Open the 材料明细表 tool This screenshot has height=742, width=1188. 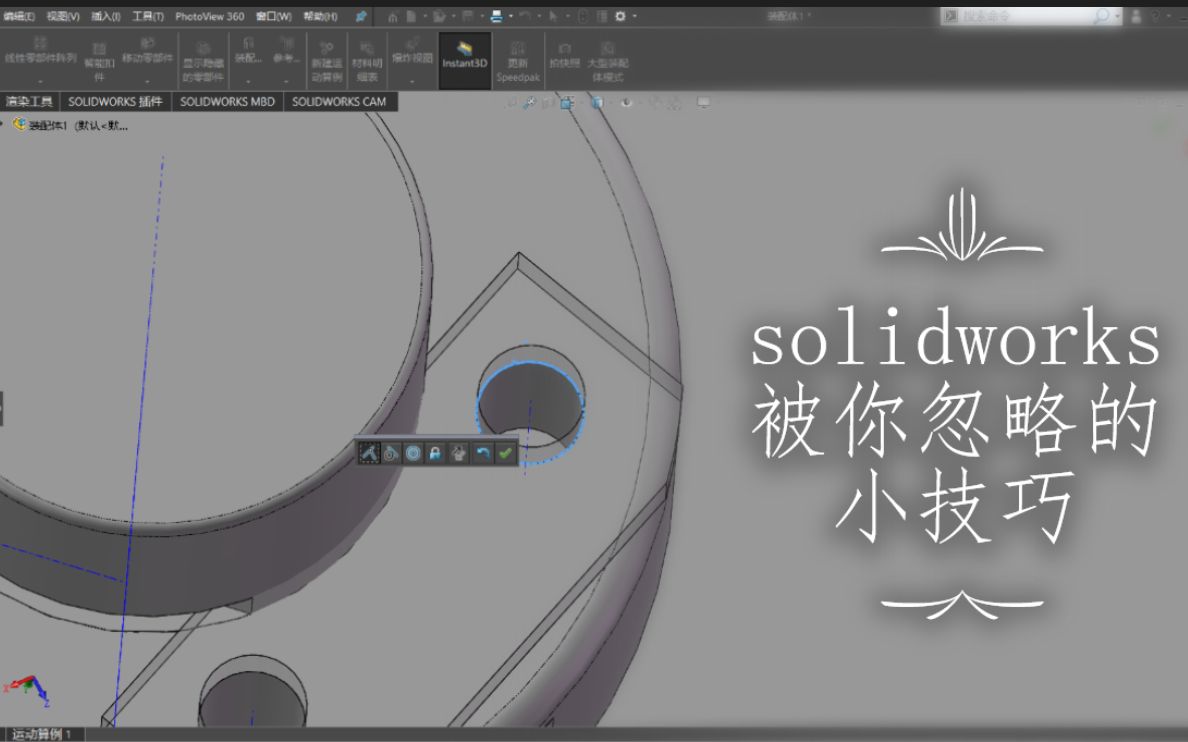(x=368, y=58)
